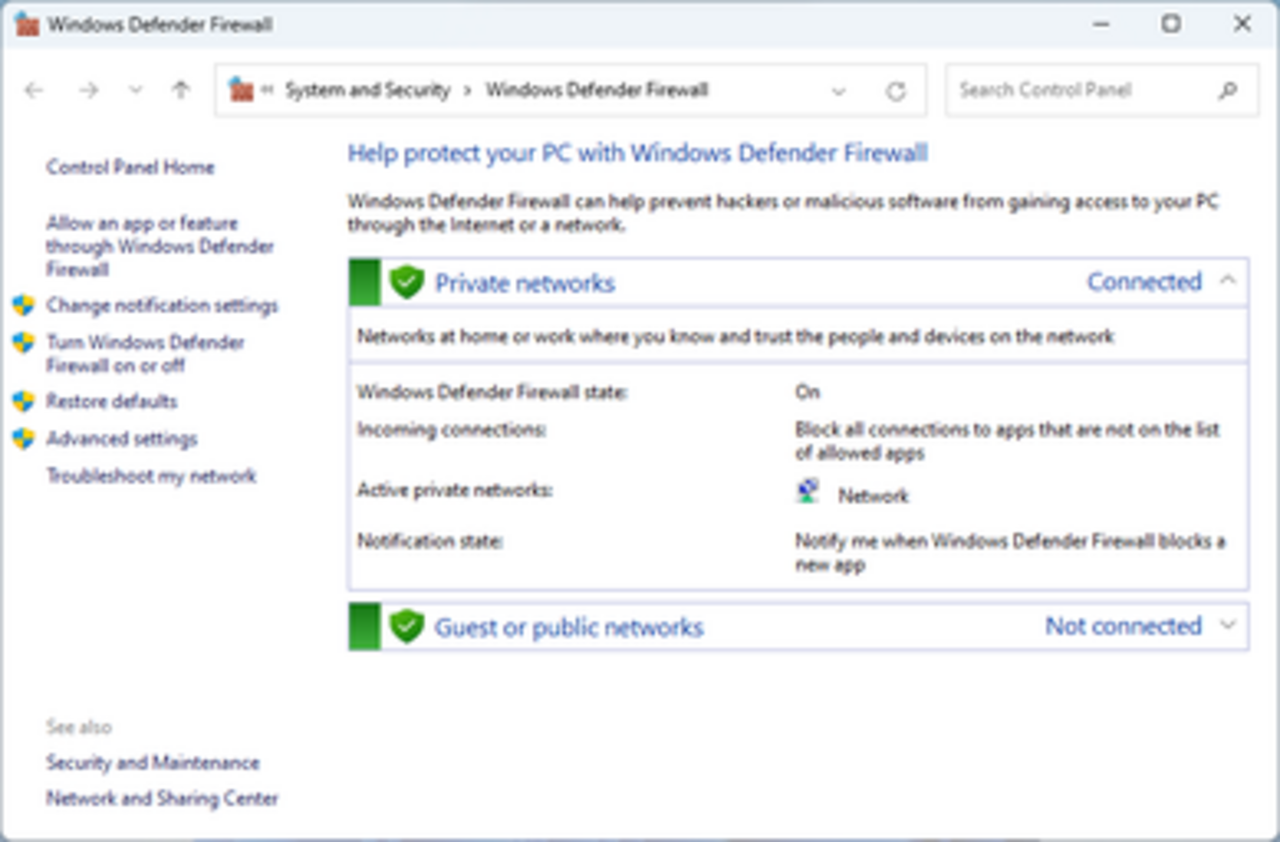Click the Search Control Panel field
The width and height of the screenshot is (1280, 842).
coord(1102,90)
